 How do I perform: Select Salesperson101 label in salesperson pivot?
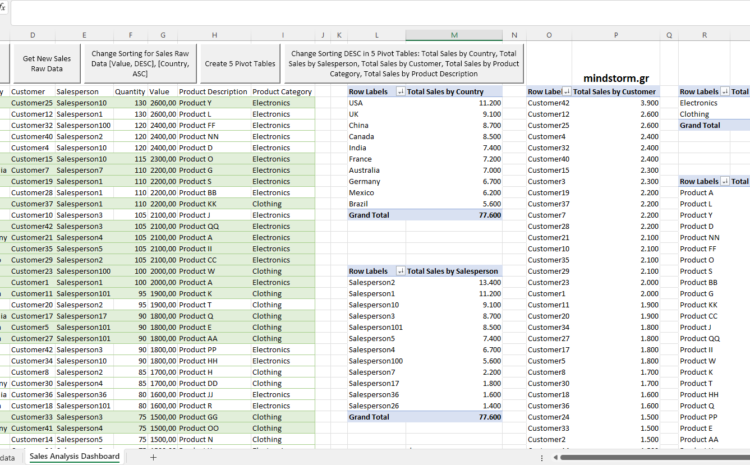pyautogui.click(x=375, y=327)
